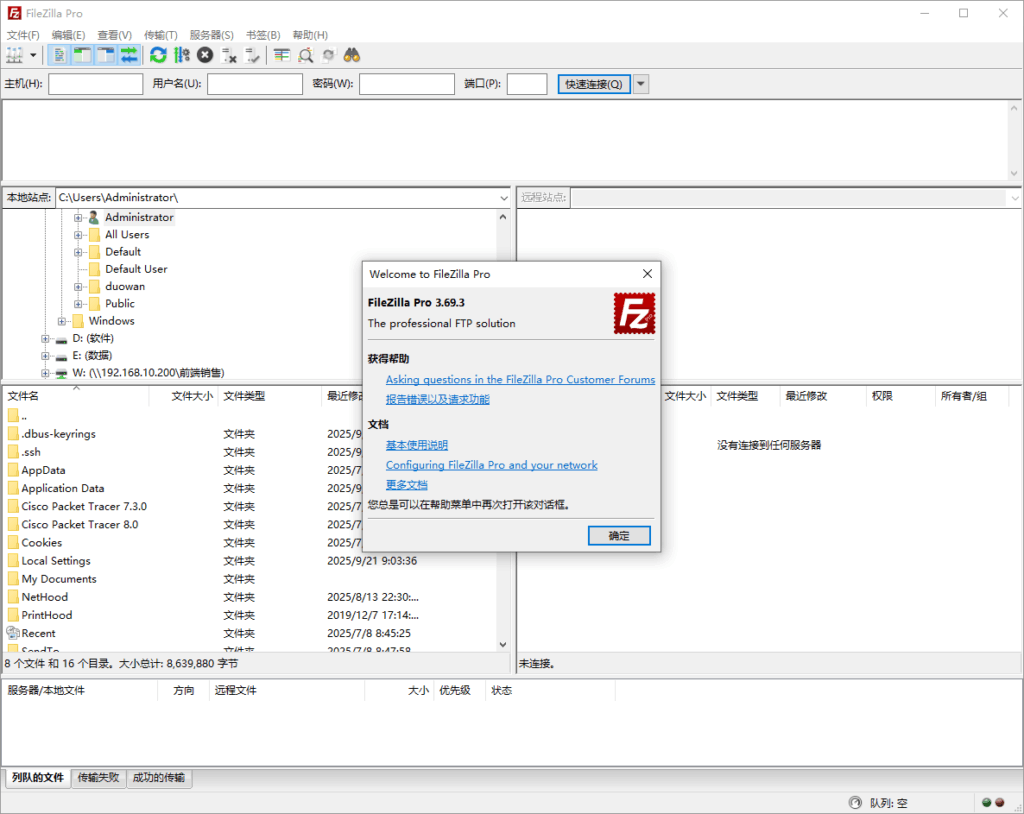This screenshot has width=1024, height=814.
Task: Open the speed limit control in status bar
Action: point(855,802)
